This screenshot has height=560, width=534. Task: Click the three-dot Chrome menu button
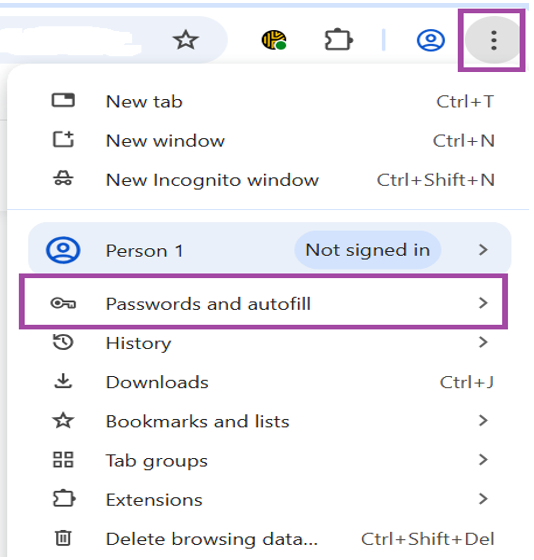click(493, 40)
